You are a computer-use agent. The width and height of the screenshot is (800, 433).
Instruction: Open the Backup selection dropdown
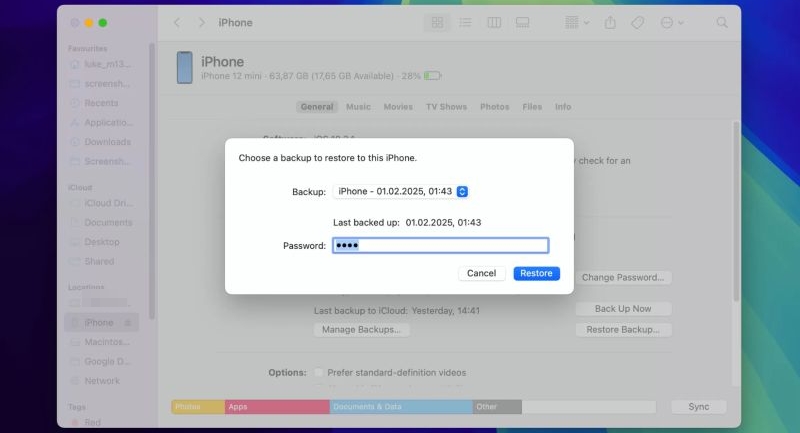click(401, 191)
